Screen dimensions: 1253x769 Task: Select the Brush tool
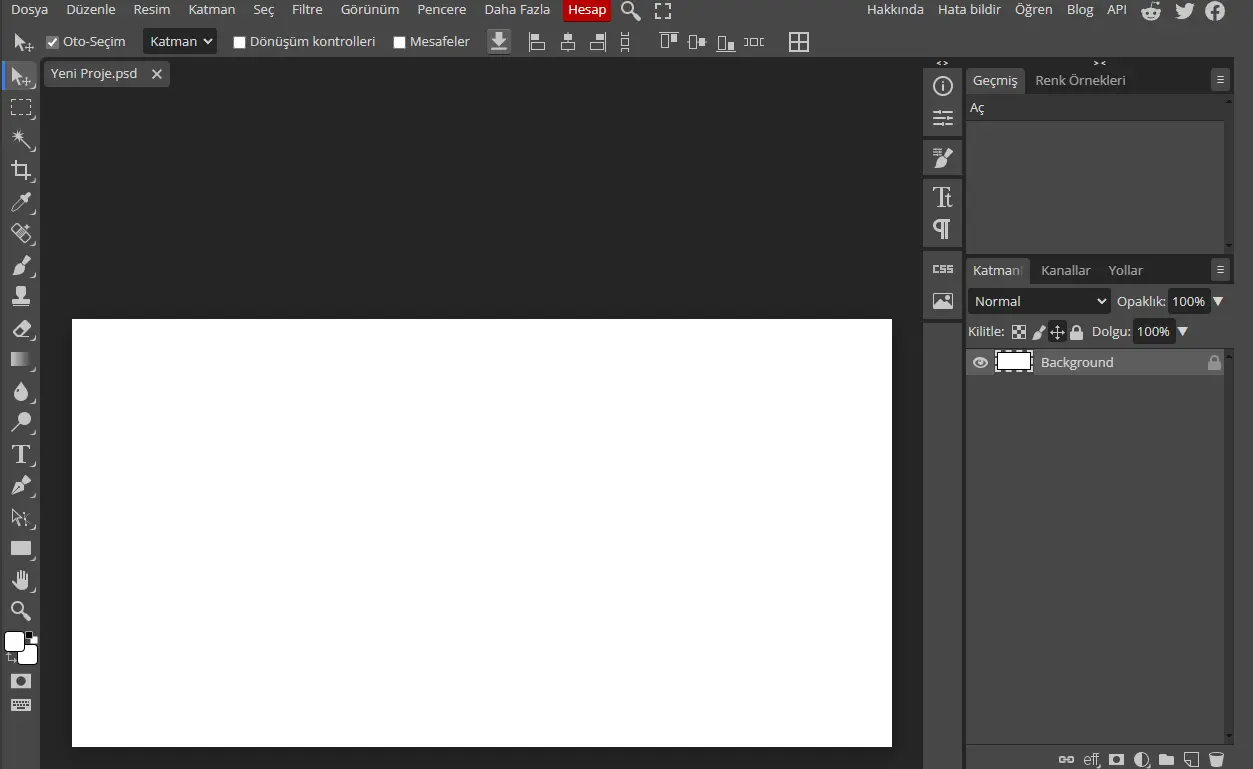pyautogui.click(x=21, y=265)
